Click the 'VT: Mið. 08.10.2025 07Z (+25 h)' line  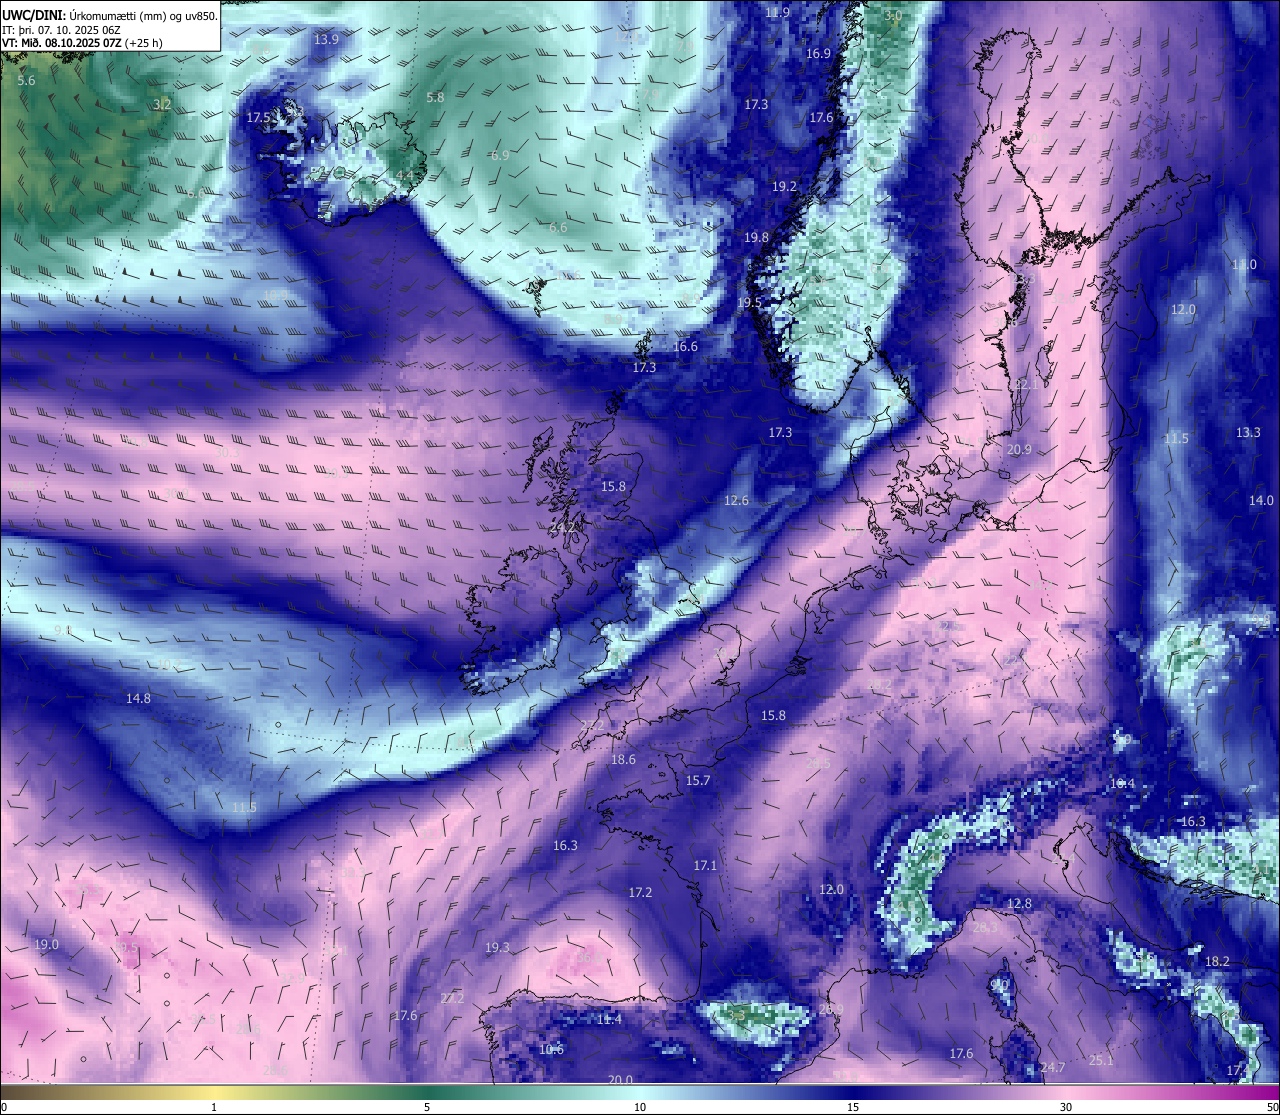pyautogui.click(x=82, y=43)
